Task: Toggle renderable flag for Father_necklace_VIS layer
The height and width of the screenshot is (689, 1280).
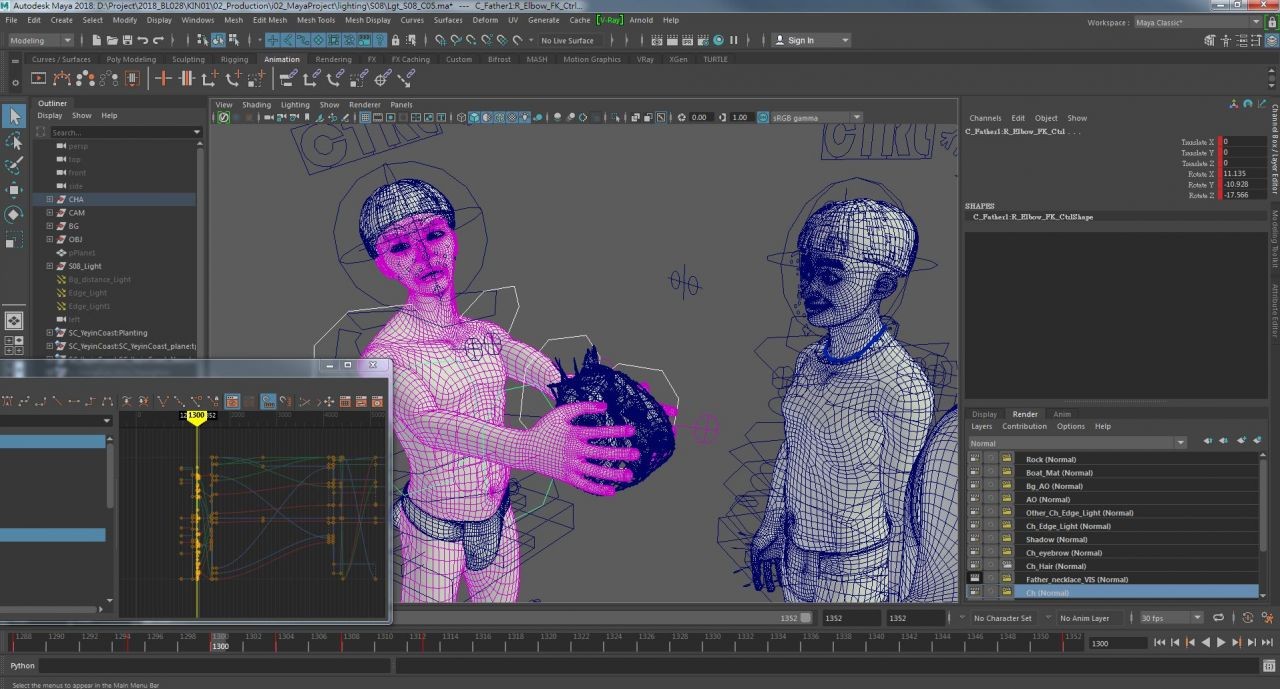Action: click(974, 579)
